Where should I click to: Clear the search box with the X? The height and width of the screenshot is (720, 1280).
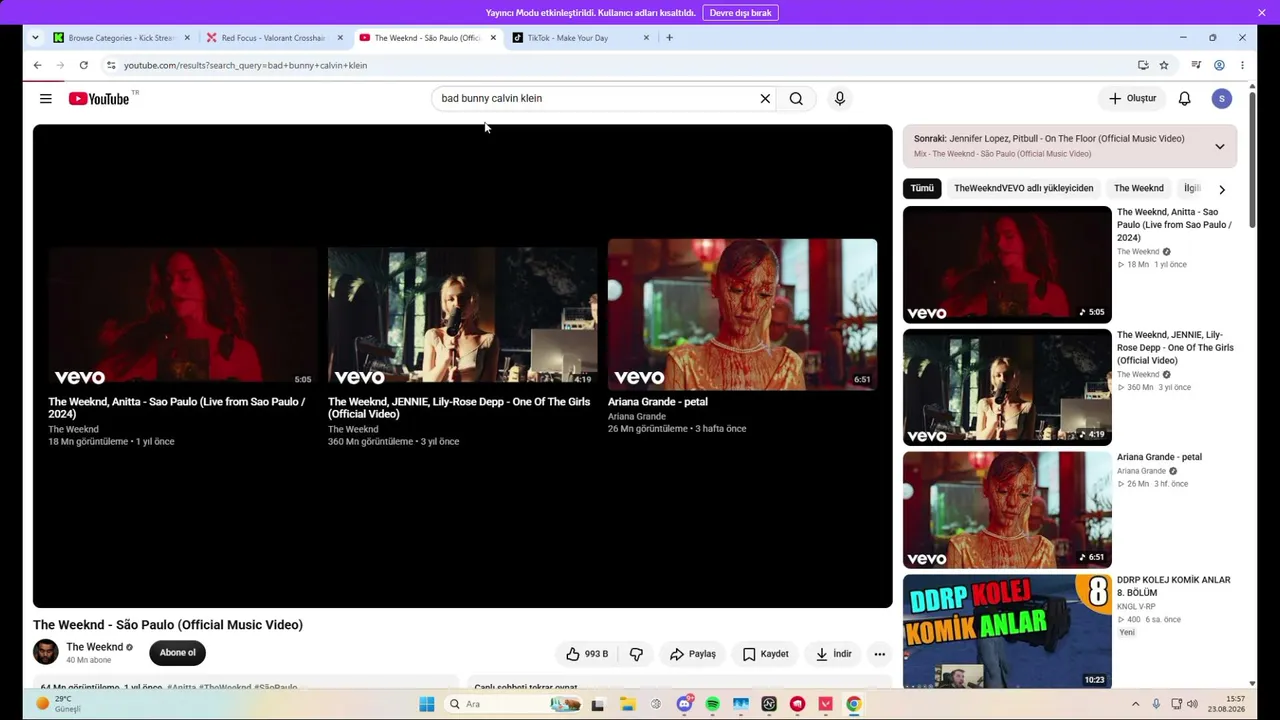click(765, 98)
